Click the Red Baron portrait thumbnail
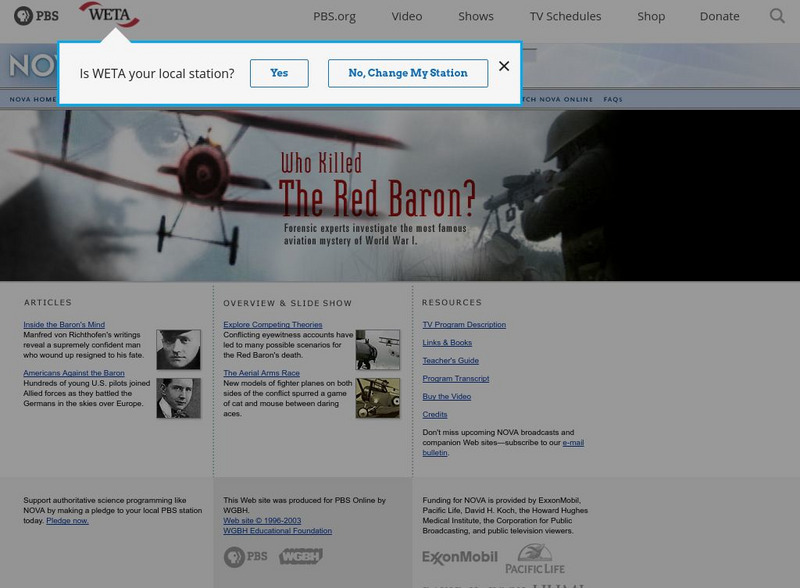800x588 pixels. coord(178,350)
